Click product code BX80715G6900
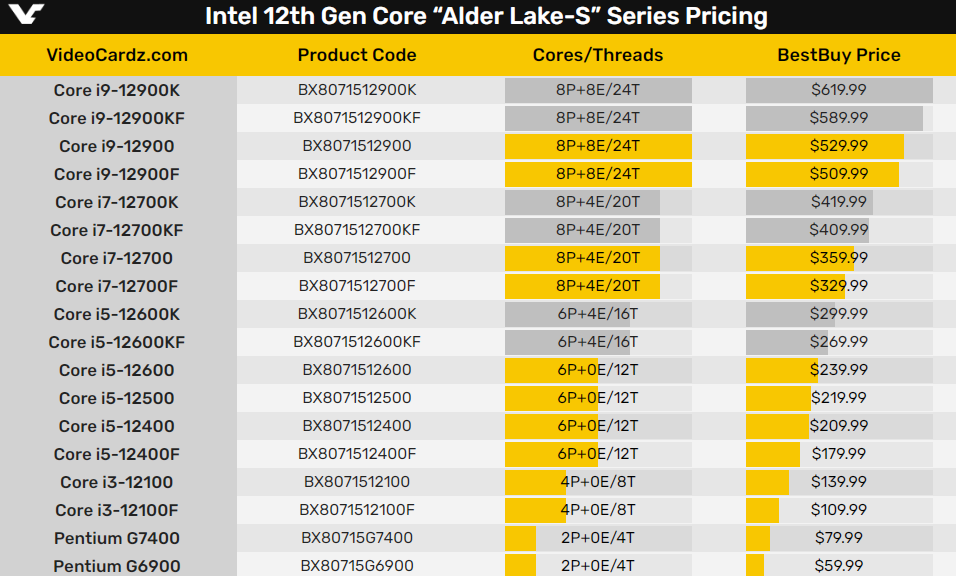This screenshot has width=956, height=576. pos(357,566)
